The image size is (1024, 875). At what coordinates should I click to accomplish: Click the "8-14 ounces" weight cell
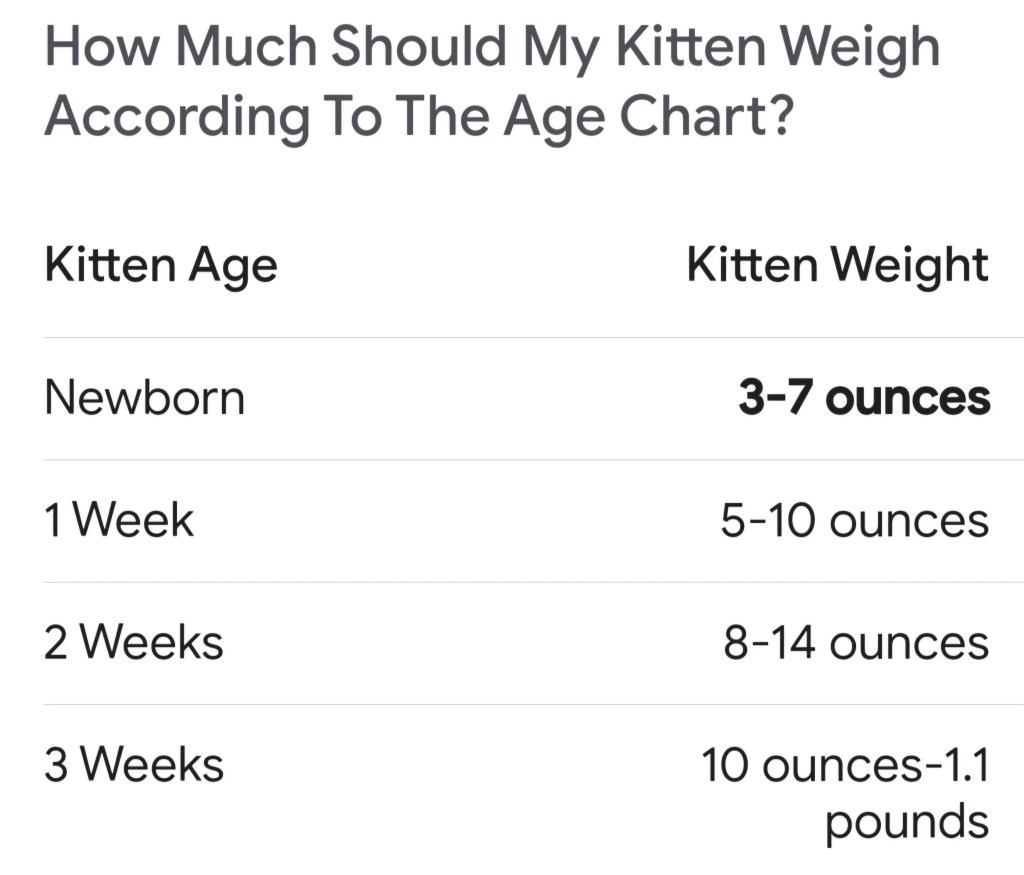(857, 643)
